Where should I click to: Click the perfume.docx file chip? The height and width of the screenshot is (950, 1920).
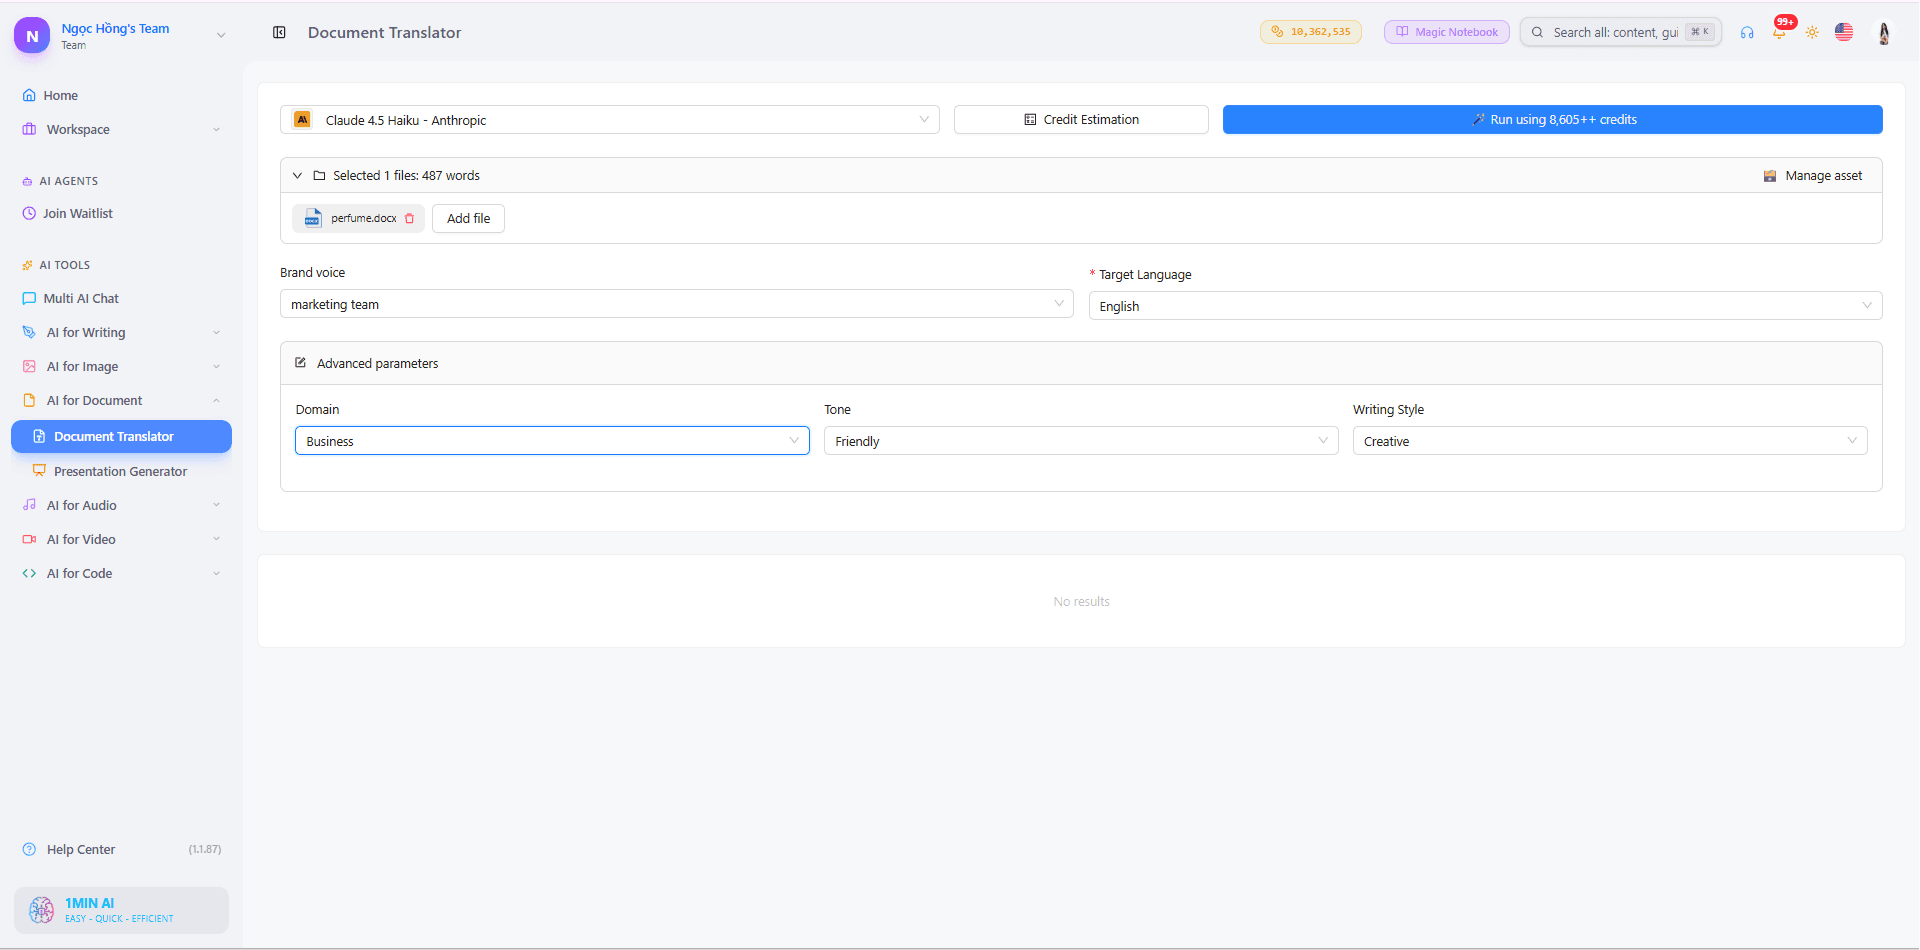[x=358, y=218]
